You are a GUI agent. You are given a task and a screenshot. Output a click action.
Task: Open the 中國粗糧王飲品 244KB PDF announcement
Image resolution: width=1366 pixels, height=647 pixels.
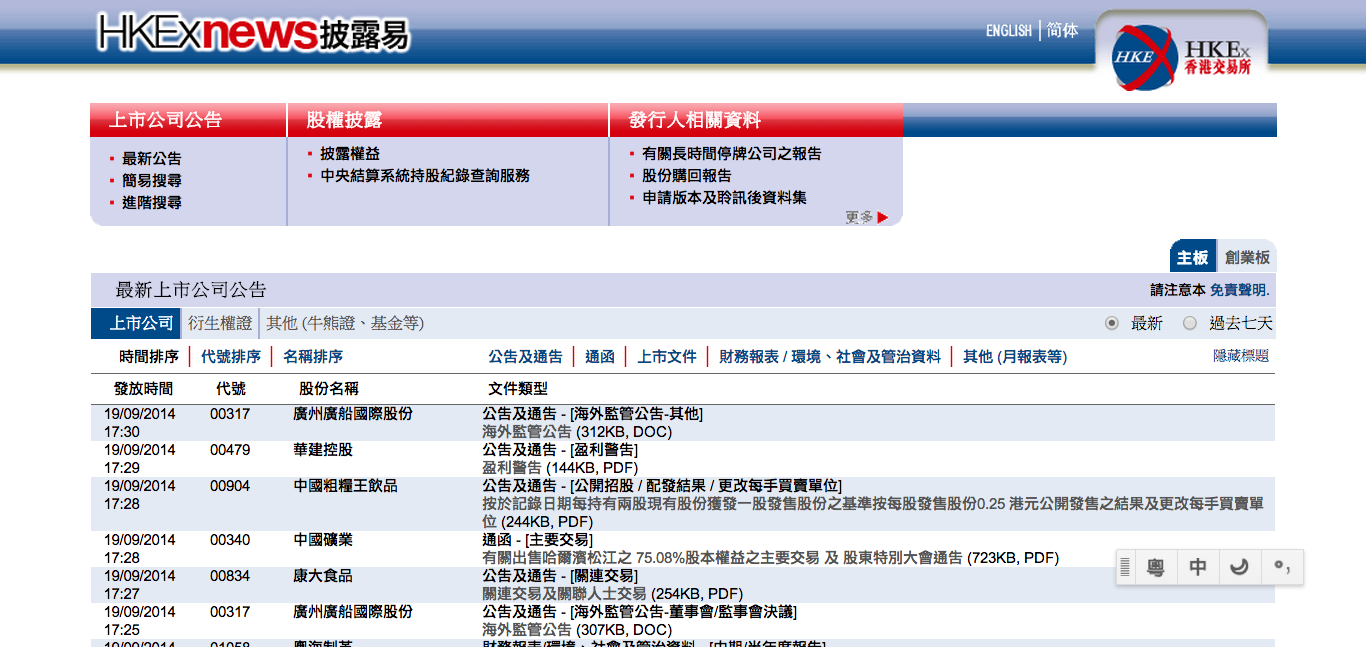pyautogui.click(x=872, y=513)
